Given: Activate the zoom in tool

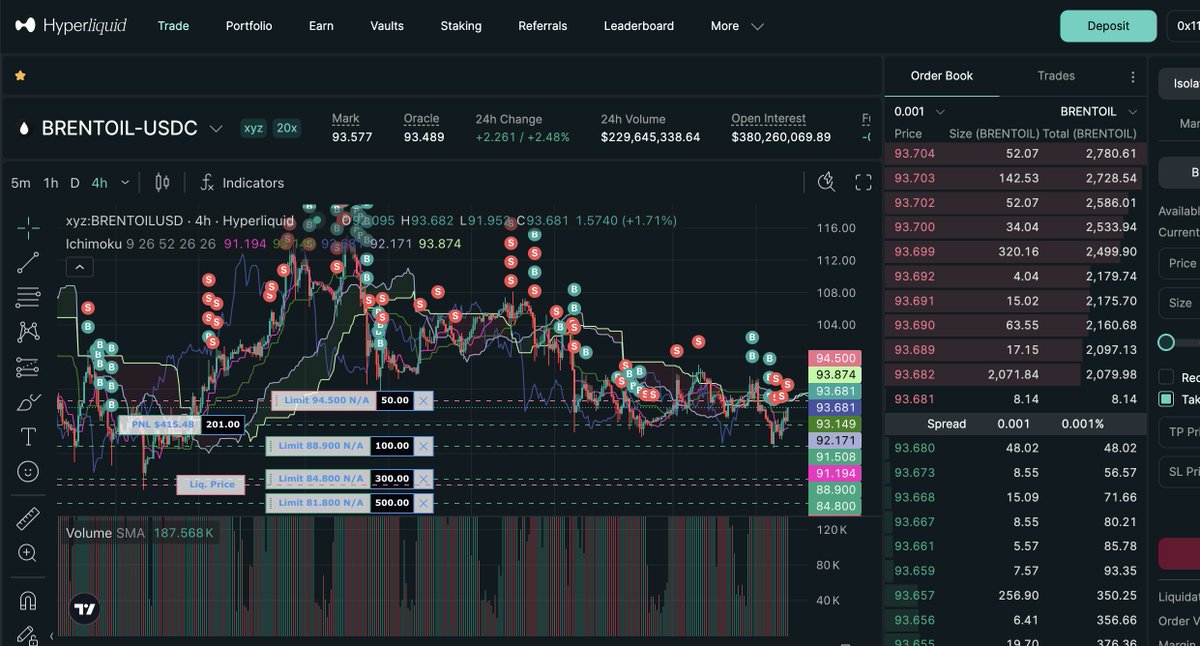Looking at the screenshot, I should click(x=28, y=553).
